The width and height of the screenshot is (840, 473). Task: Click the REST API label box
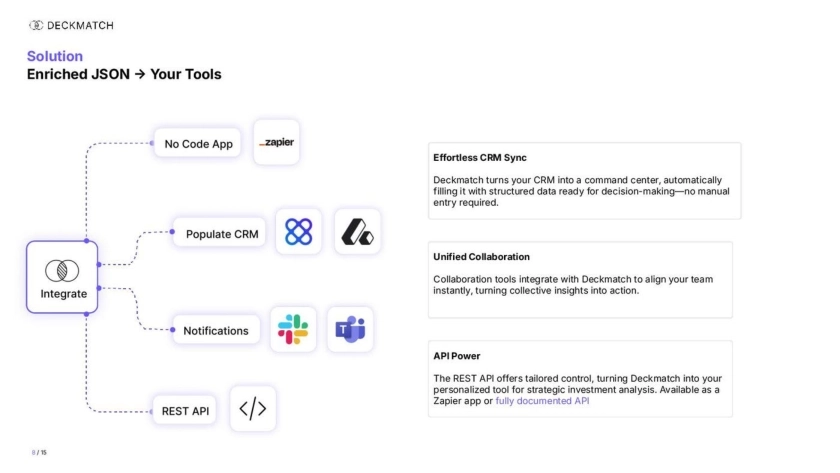point(185,410)
